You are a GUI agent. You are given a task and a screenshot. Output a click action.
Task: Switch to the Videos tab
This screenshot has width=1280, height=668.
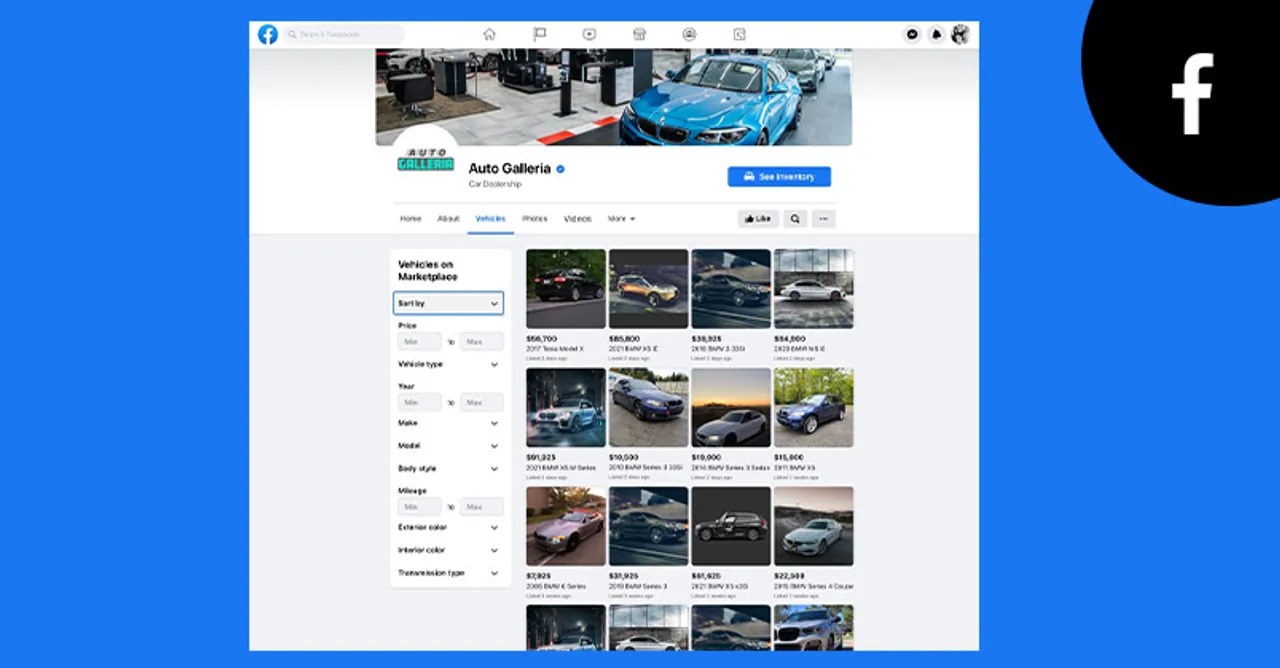[x=578, y=218]
